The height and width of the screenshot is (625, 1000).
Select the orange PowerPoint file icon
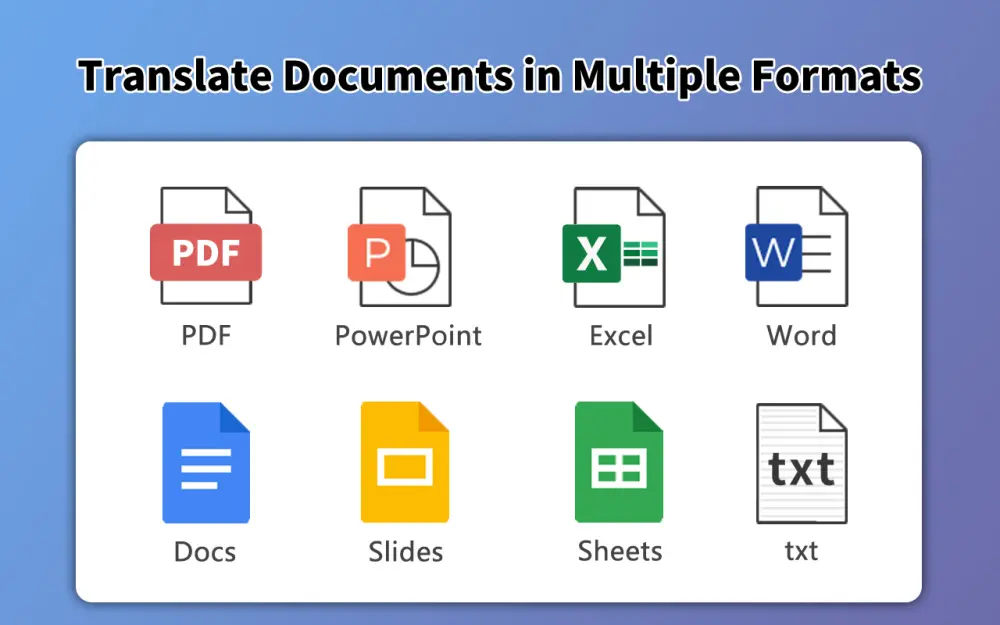tap(400, 246)
